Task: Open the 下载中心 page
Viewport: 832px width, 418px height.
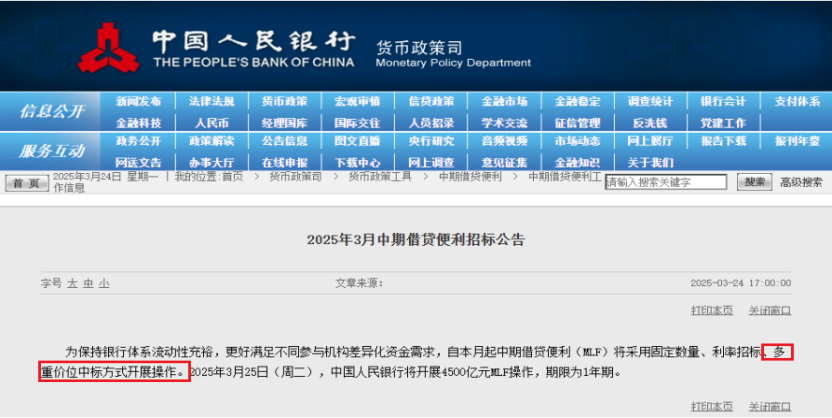Action: [x=357, y=163]
